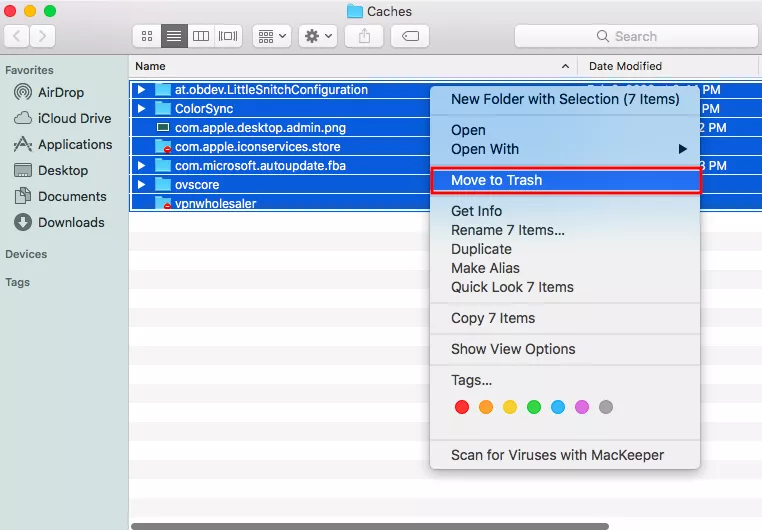Click the Edit Tags toolbar button

point(410,36)
